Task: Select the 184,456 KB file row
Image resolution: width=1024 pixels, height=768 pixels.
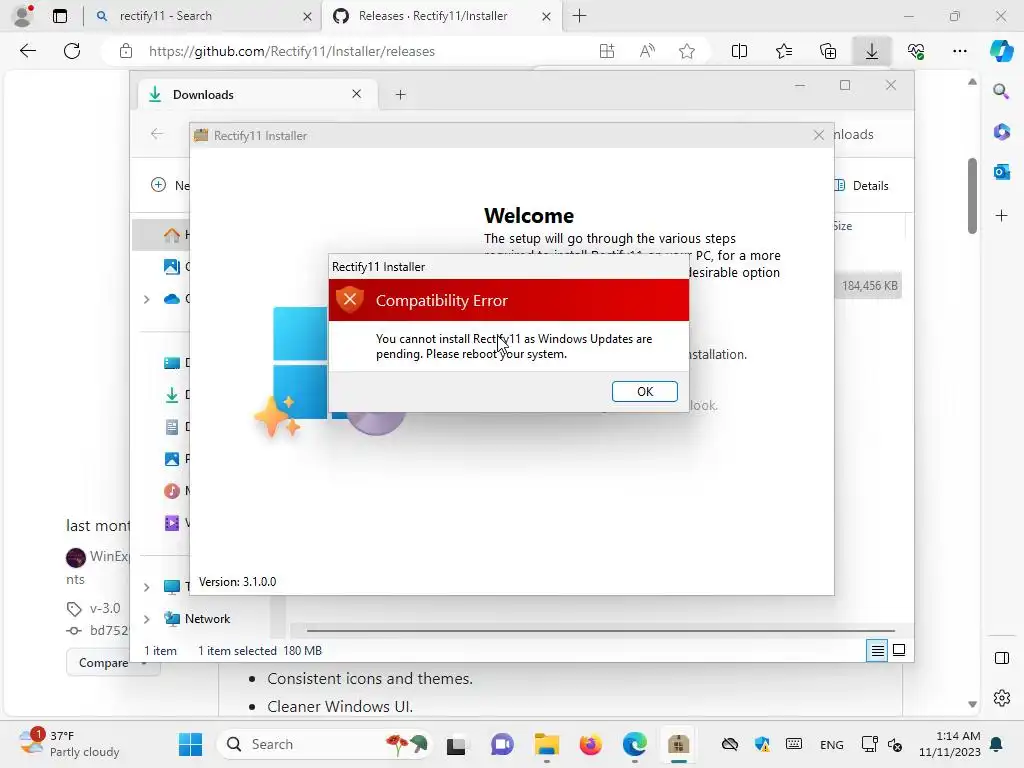Action: click(x=867, y=285)
